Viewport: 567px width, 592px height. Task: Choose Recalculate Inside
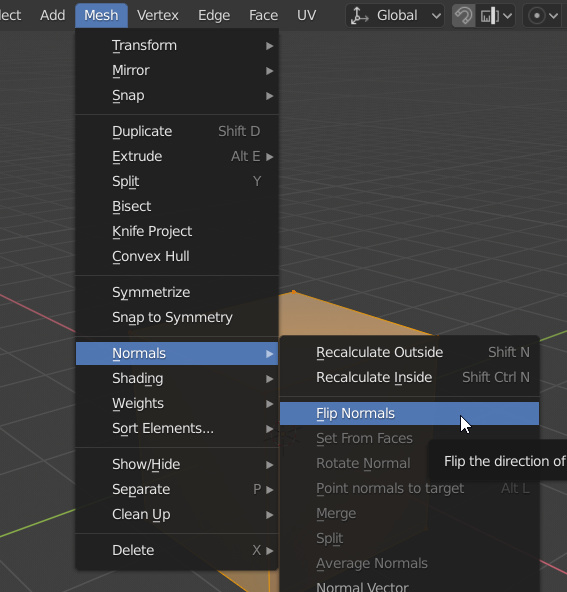[x=409, y=377]
